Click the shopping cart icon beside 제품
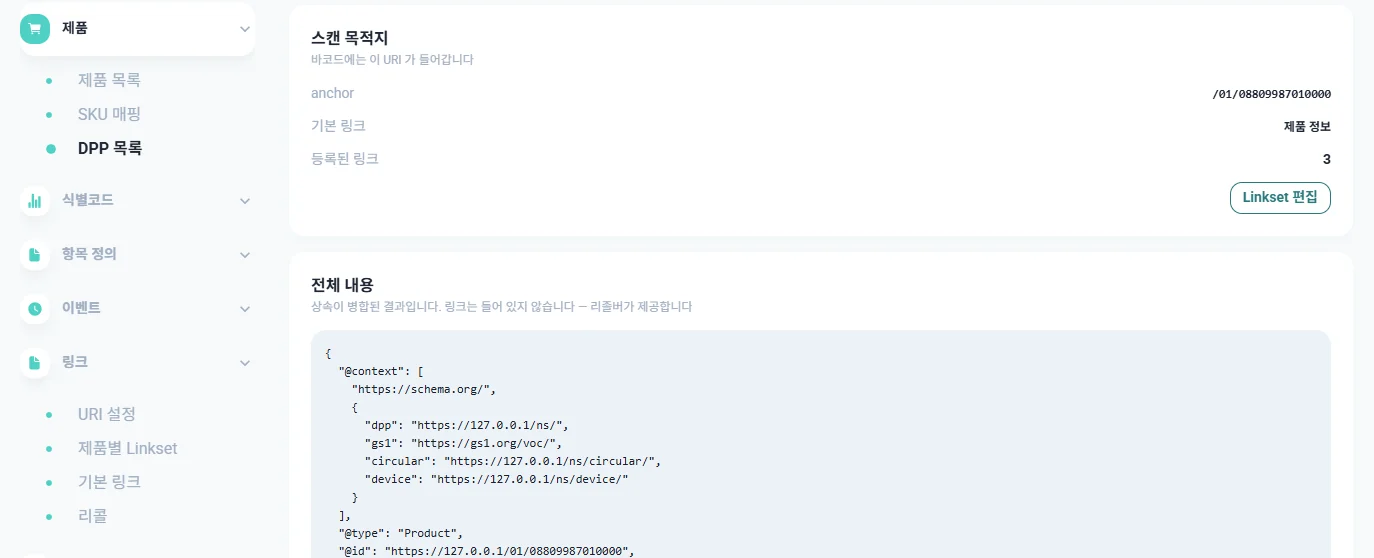Image resolution: width=1374 pixels, height=558 pixels. pos(35,29)
